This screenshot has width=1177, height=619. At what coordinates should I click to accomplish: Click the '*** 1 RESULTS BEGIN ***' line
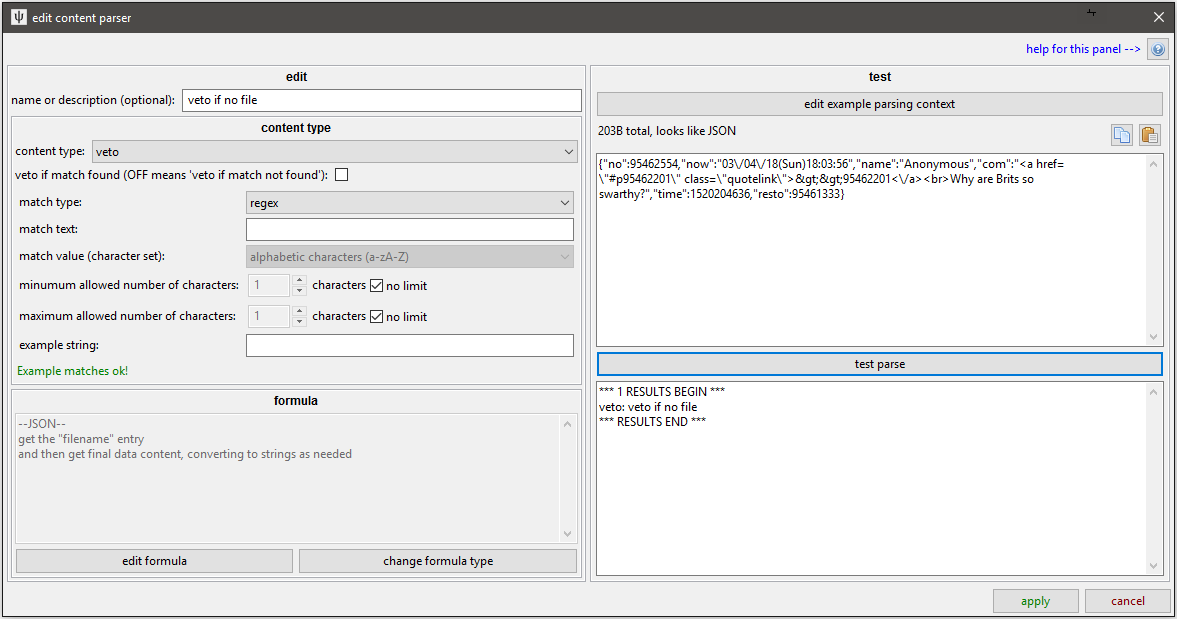[662, 392]
